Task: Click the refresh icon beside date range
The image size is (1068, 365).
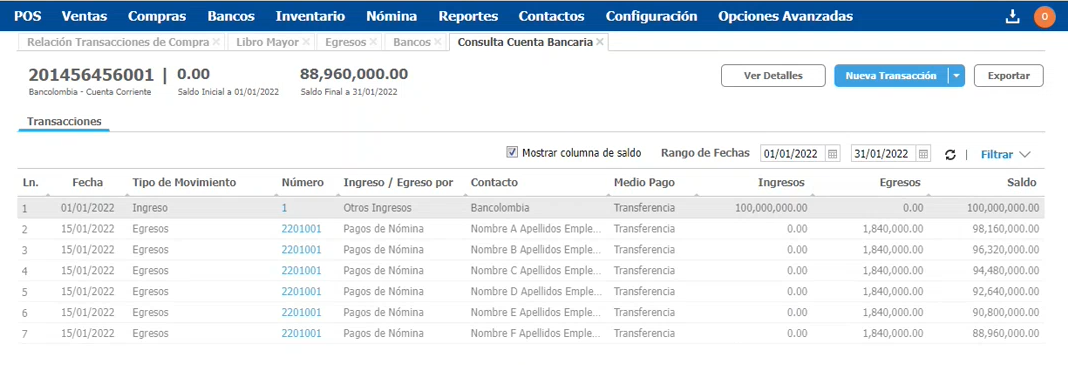Action: click(951, 155)
